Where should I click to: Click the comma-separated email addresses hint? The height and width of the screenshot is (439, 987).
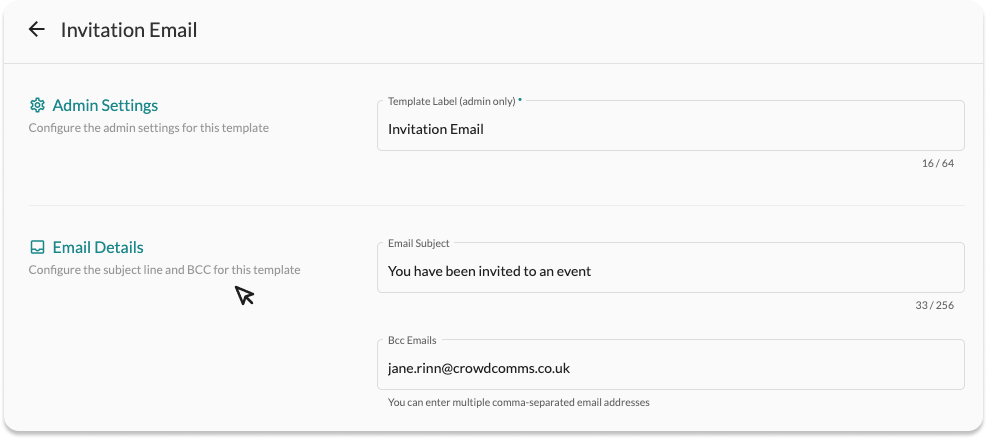[518, 403]
